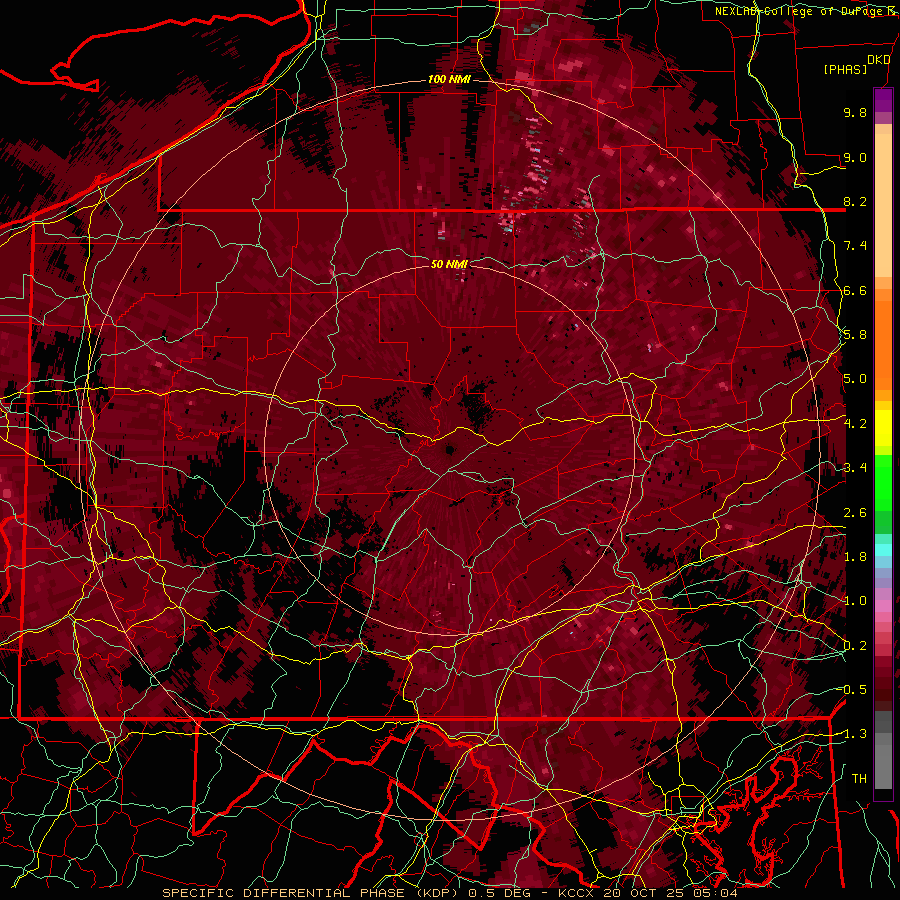The height and width of the screenshot is (900, 900).
Task: Click the "-1.3" scale value
Action: [x=852, y=734]
